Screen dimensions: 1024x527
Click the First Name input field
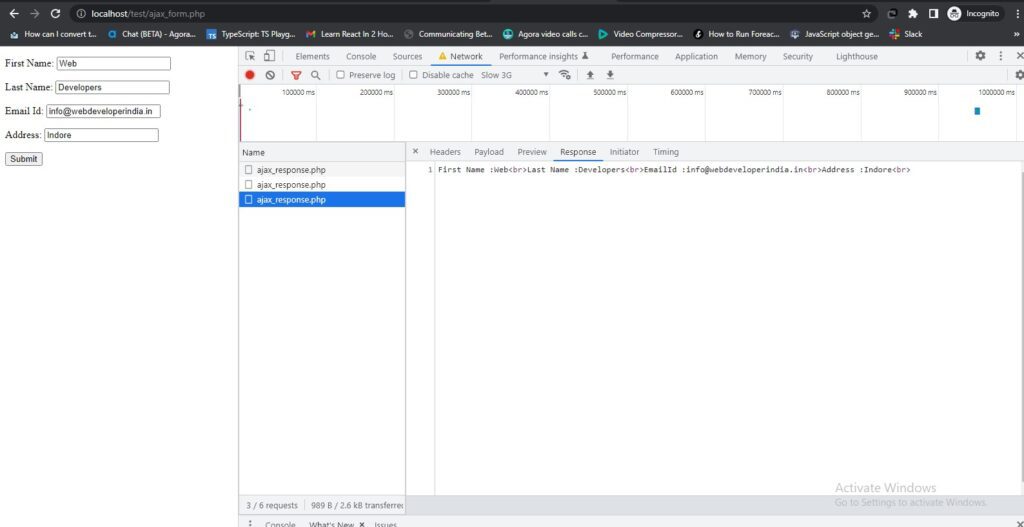coord(114,63)
